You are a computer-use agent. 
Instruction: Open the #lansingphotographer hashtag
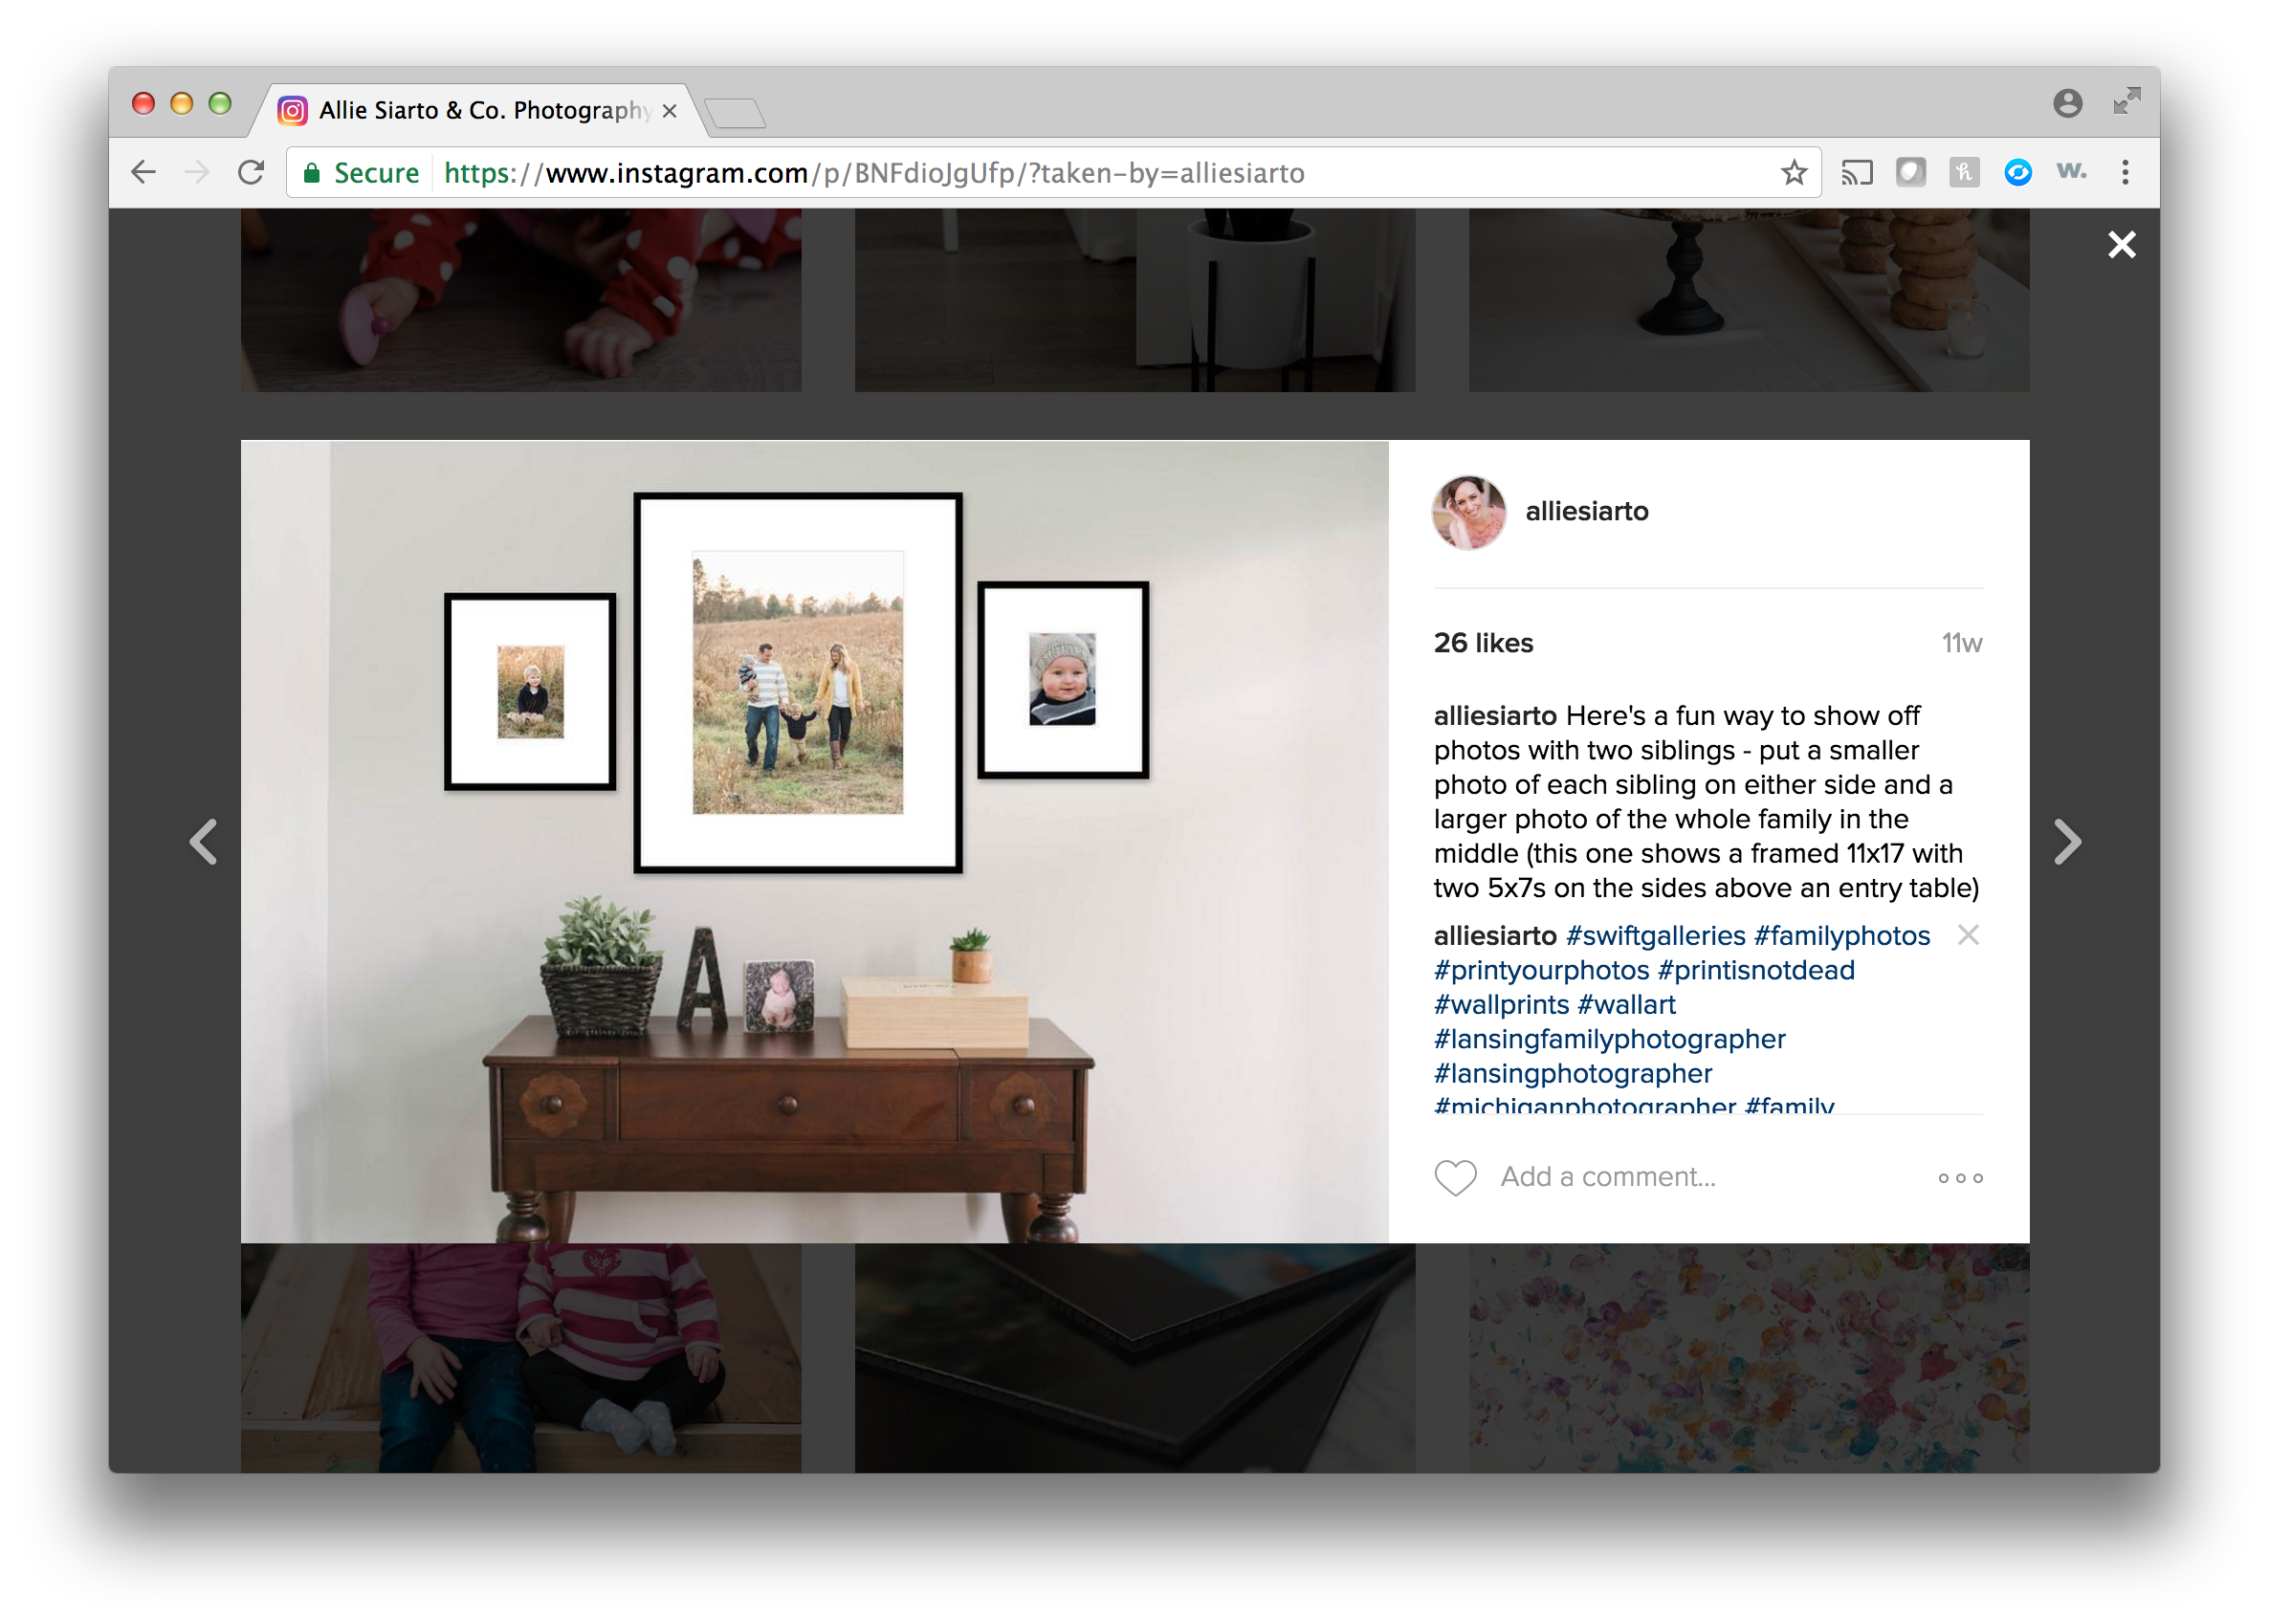coord(1573,1073)
